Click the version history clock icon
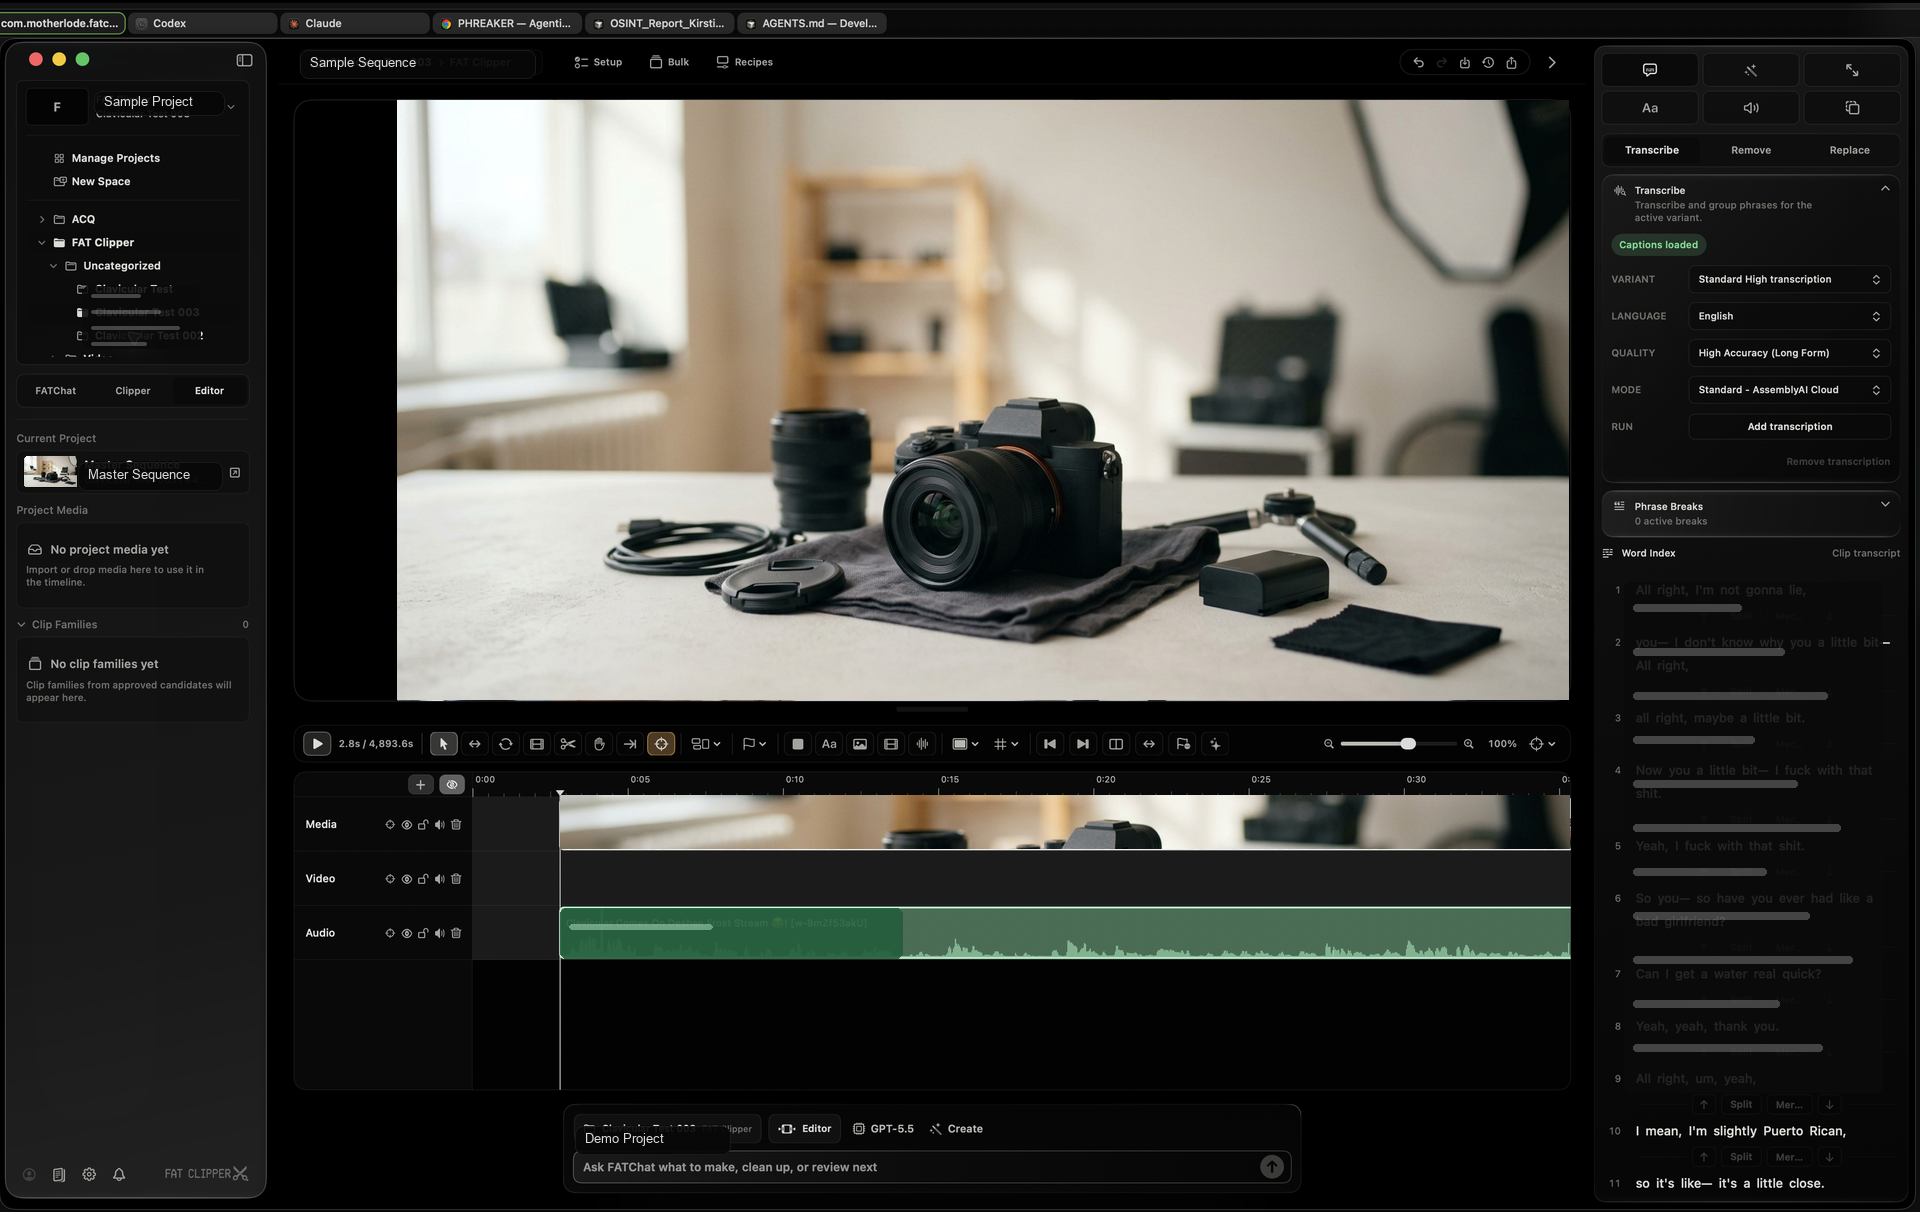Image resolution: width=1920 pixels, height=1212 pixels. pos(1488,63)
